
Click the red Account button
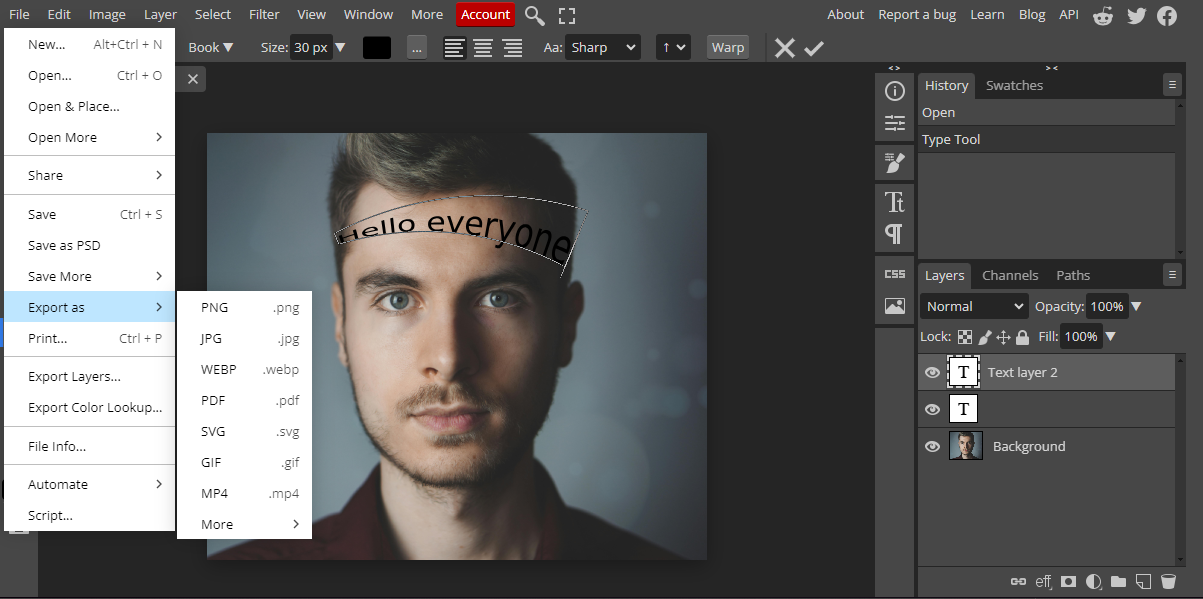coord(485,14)
